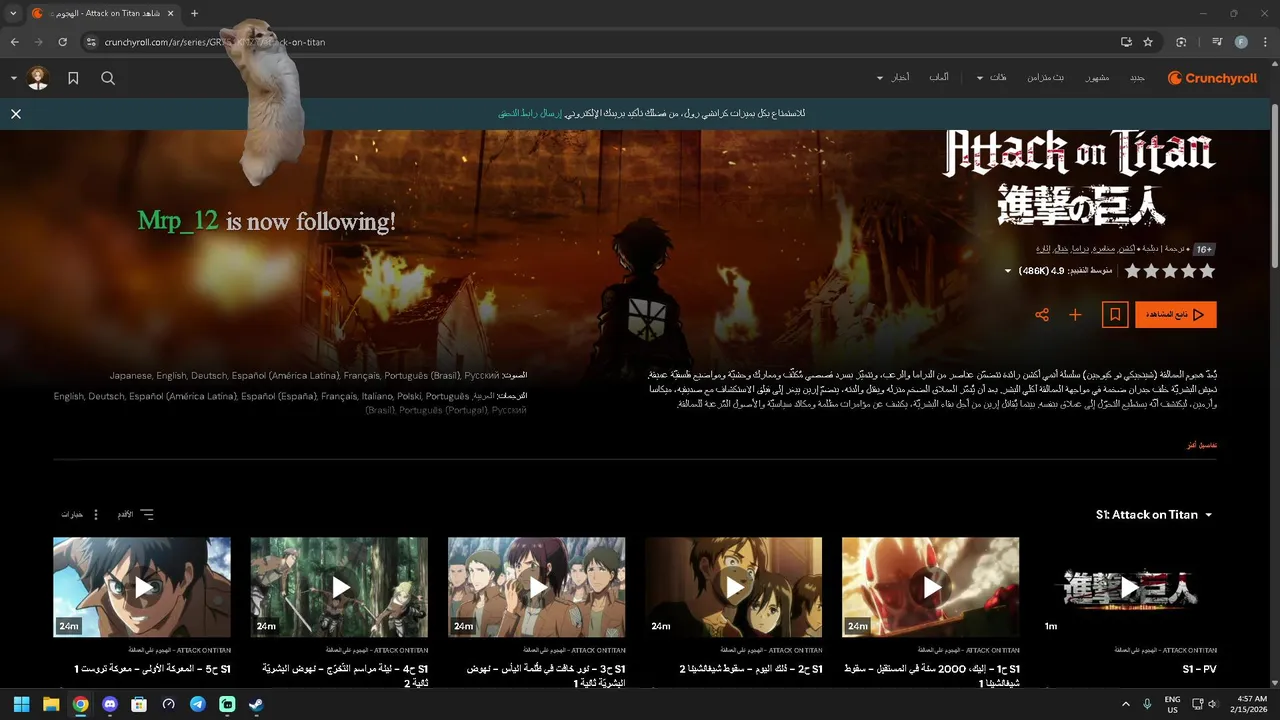Click the more details link under the description
The image size is (1280, 720).
pos(1202,444)
